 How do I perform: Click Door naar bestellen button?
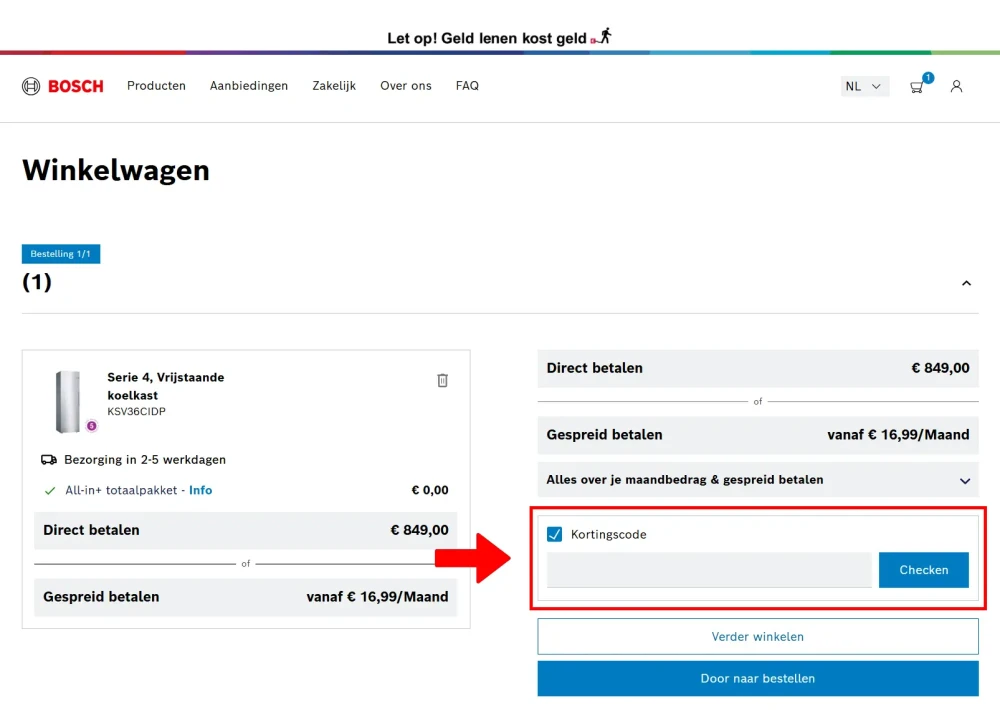(x=758, y=678)
